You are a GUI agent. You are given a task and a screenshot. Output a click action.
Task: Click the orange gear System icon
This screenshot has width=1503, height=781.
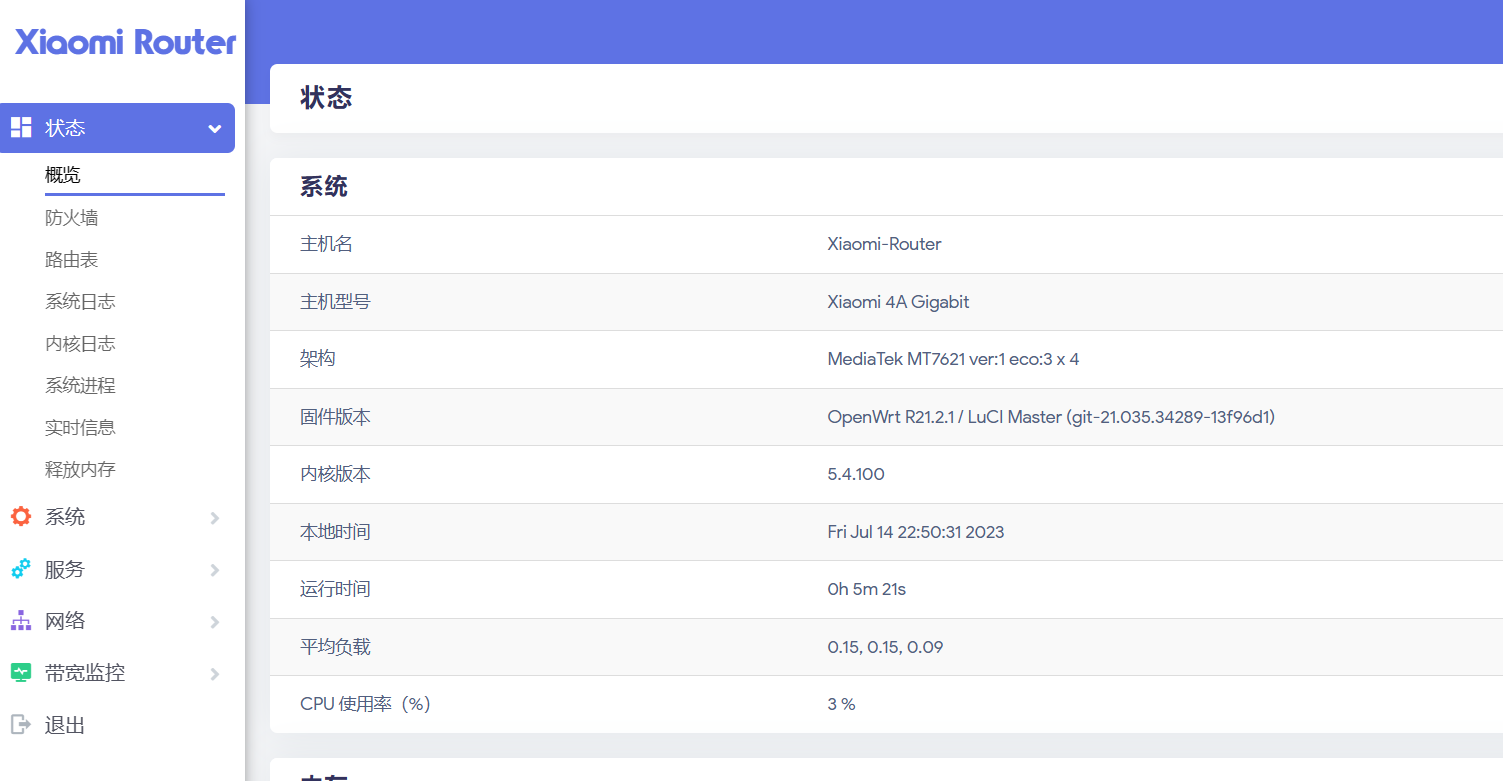[21, 517]
